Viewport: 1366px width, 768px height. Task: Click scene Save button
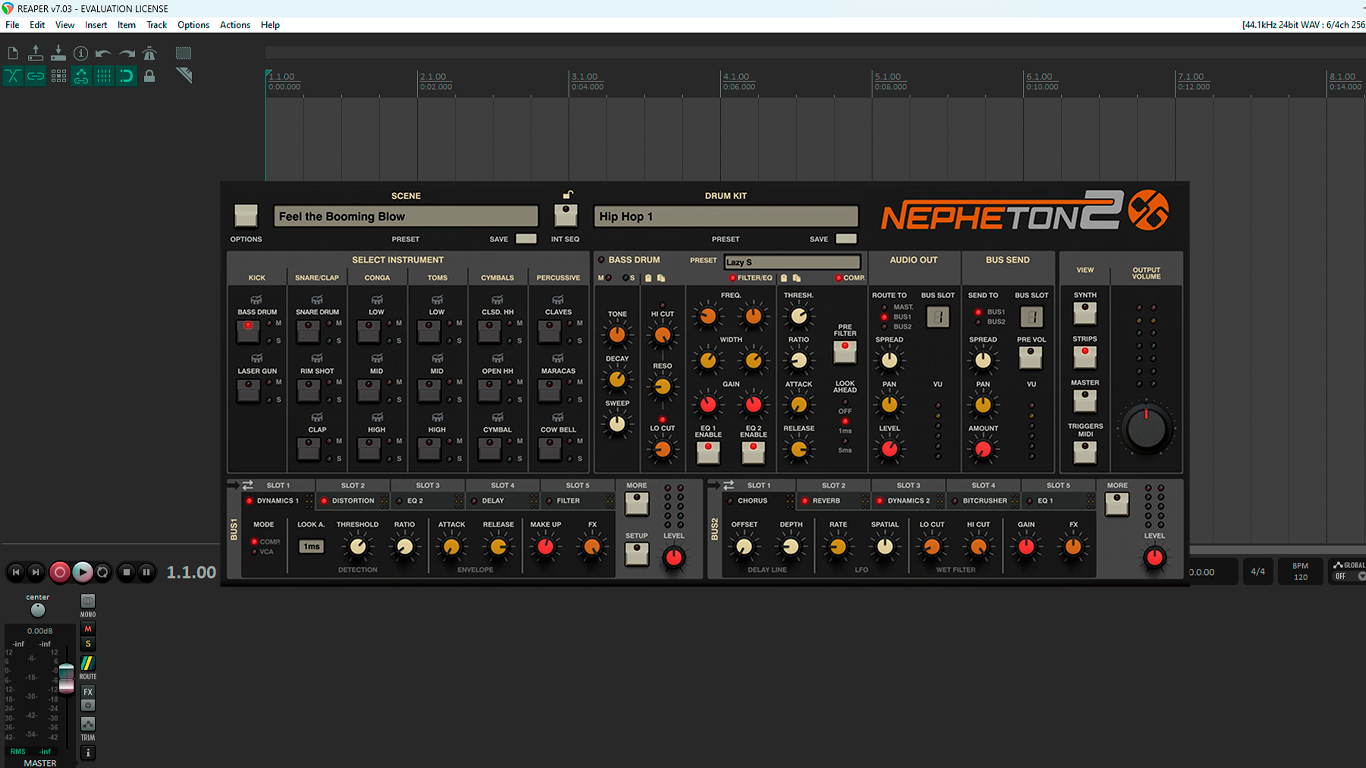[526, 239]
